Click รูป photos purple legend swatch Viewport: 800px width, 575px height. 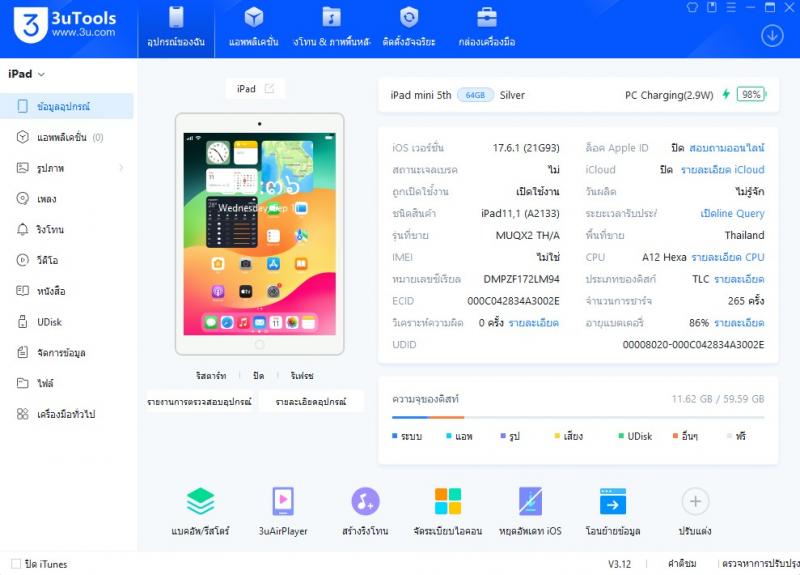click(x=503, y=436)
